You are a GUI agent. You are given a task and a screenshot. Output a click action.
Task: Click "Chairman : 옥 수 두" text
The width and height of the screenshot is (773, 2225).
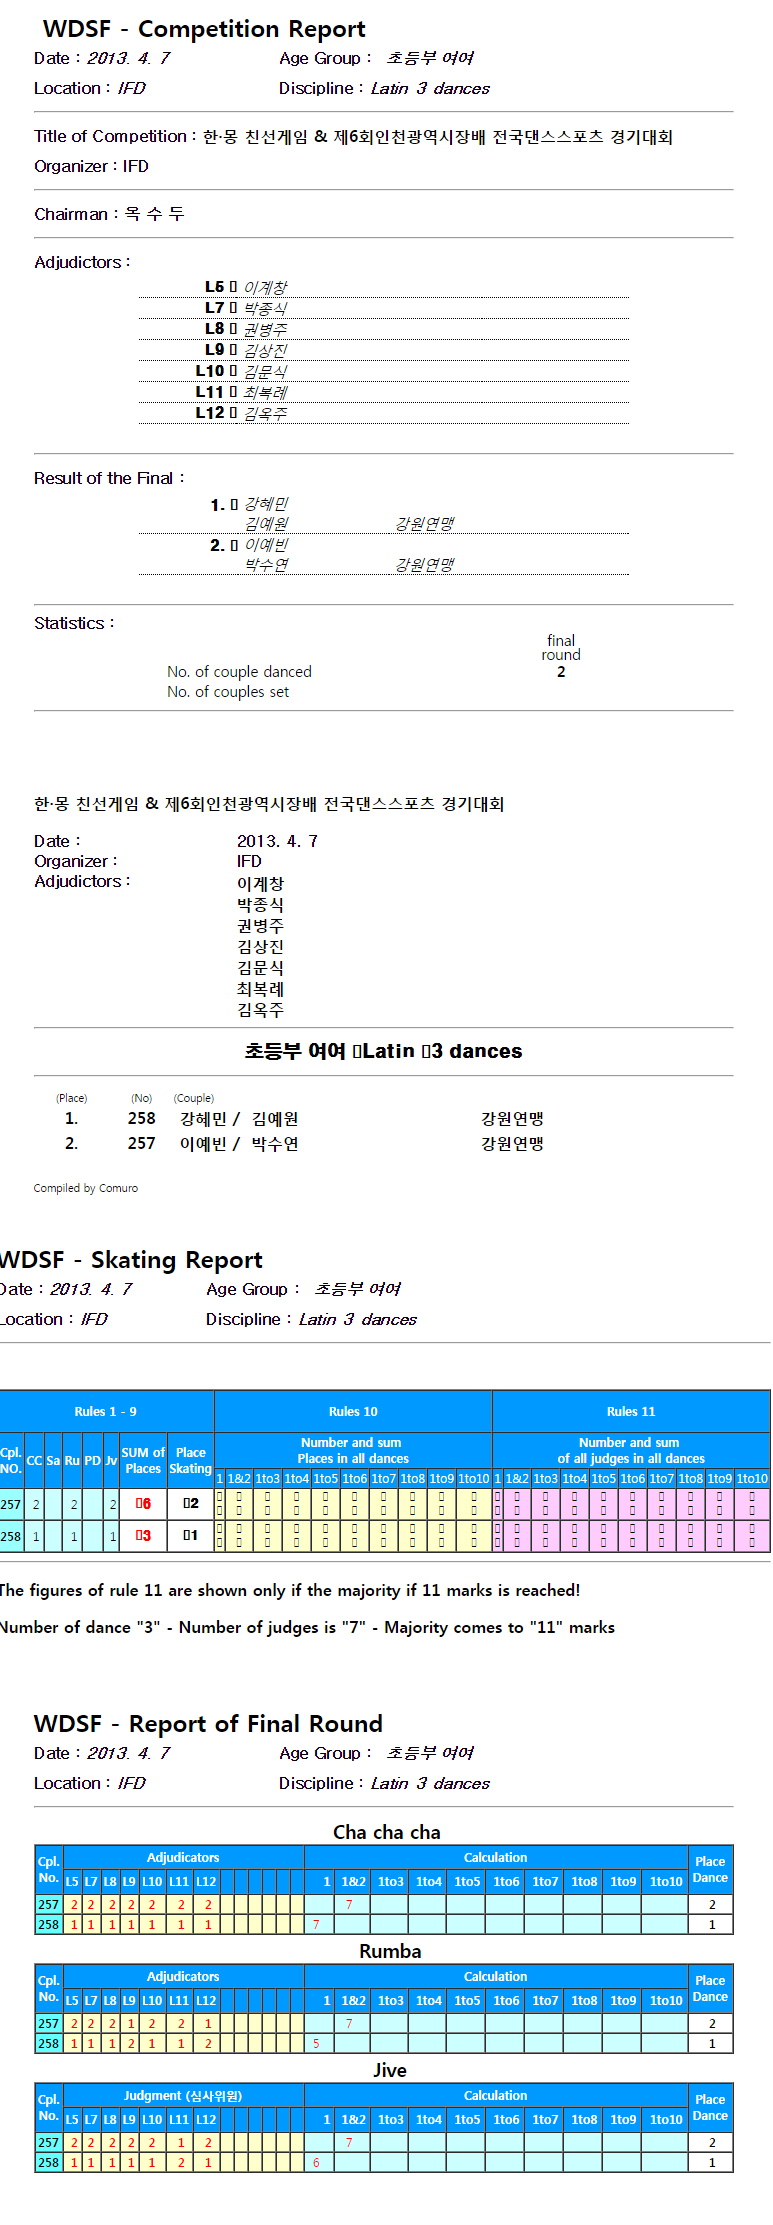(109, 214)
